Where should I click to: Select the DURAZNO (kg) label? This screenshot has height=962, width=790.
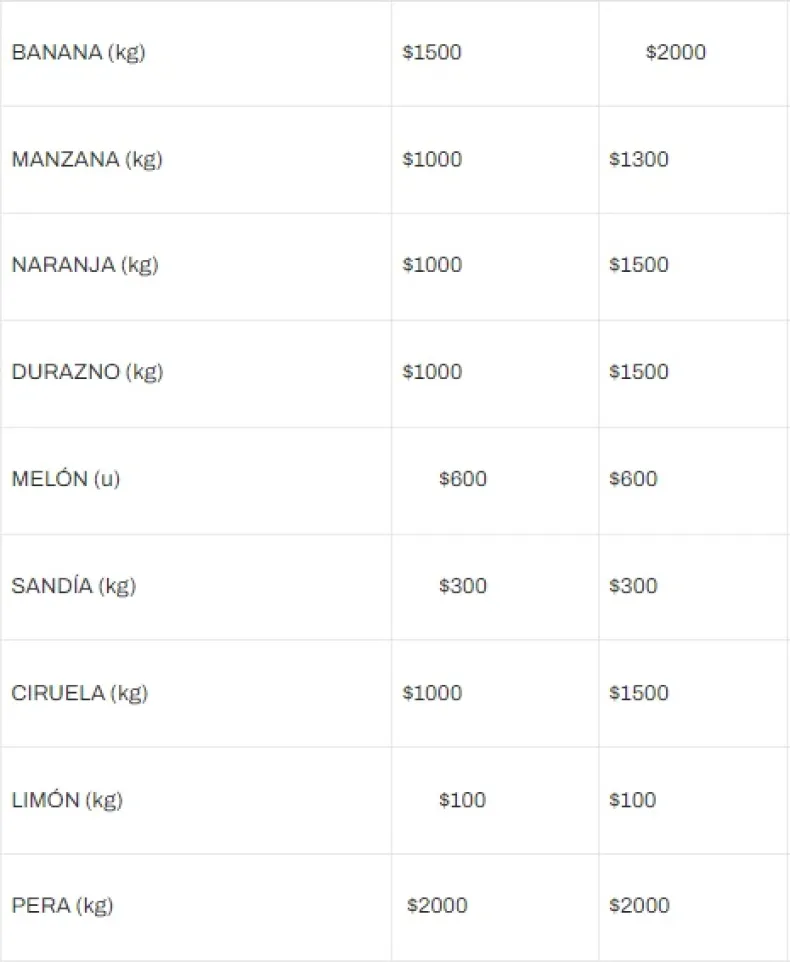(x=87, y=372)
